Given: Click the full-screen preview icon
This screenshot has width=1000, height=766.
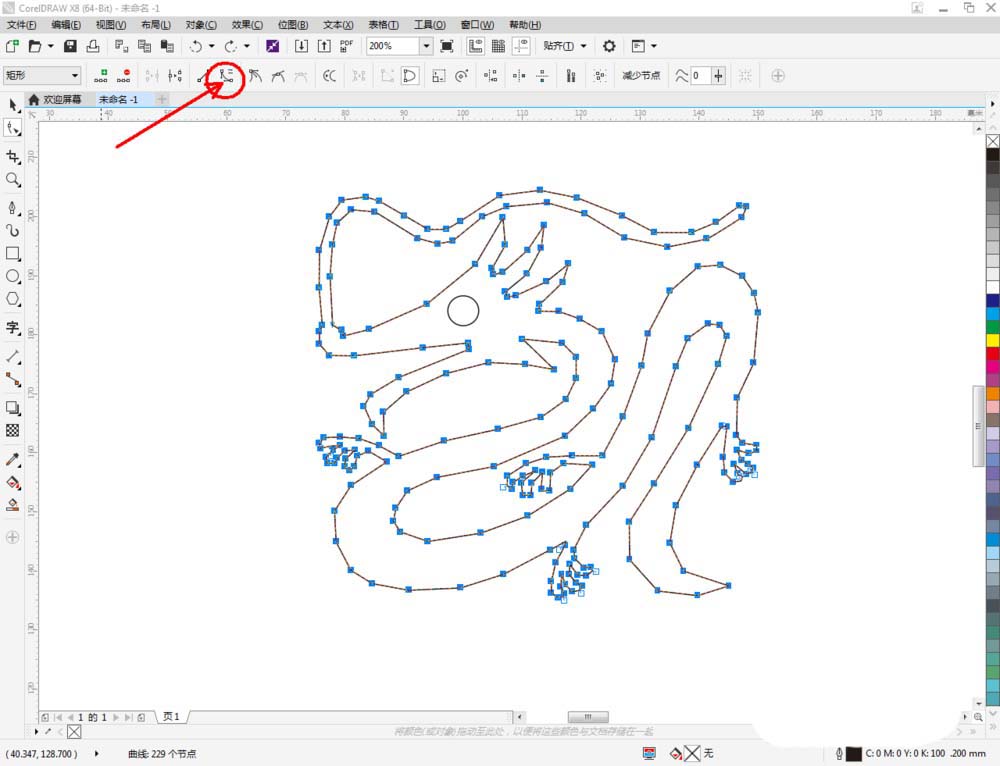Looking at the screenshot, I should 447,46.
